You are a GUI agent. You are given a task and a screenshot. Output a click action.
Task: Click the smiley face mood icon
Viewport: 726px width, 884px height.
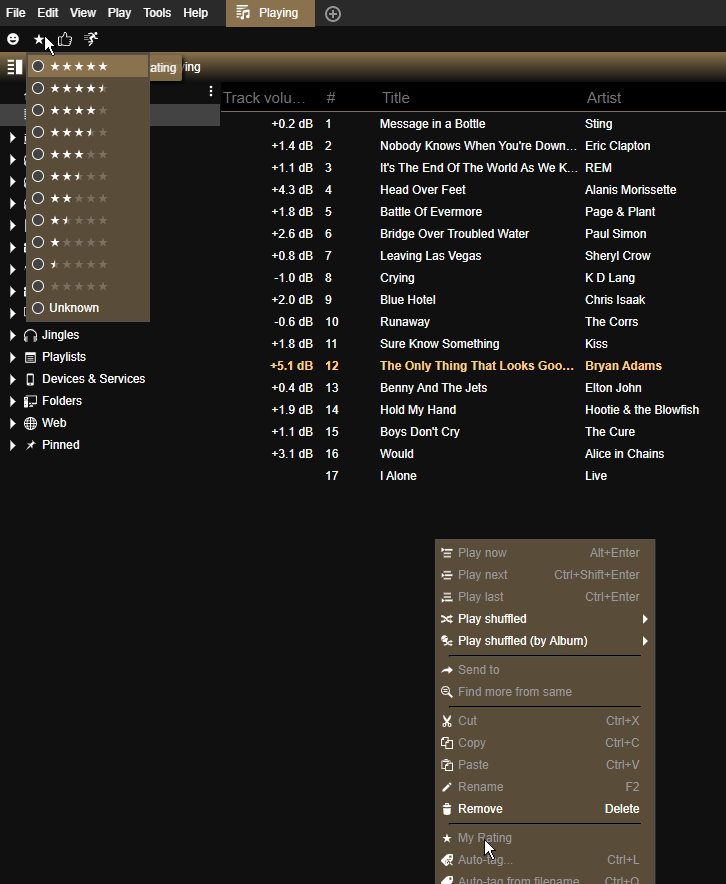[13, 39]
